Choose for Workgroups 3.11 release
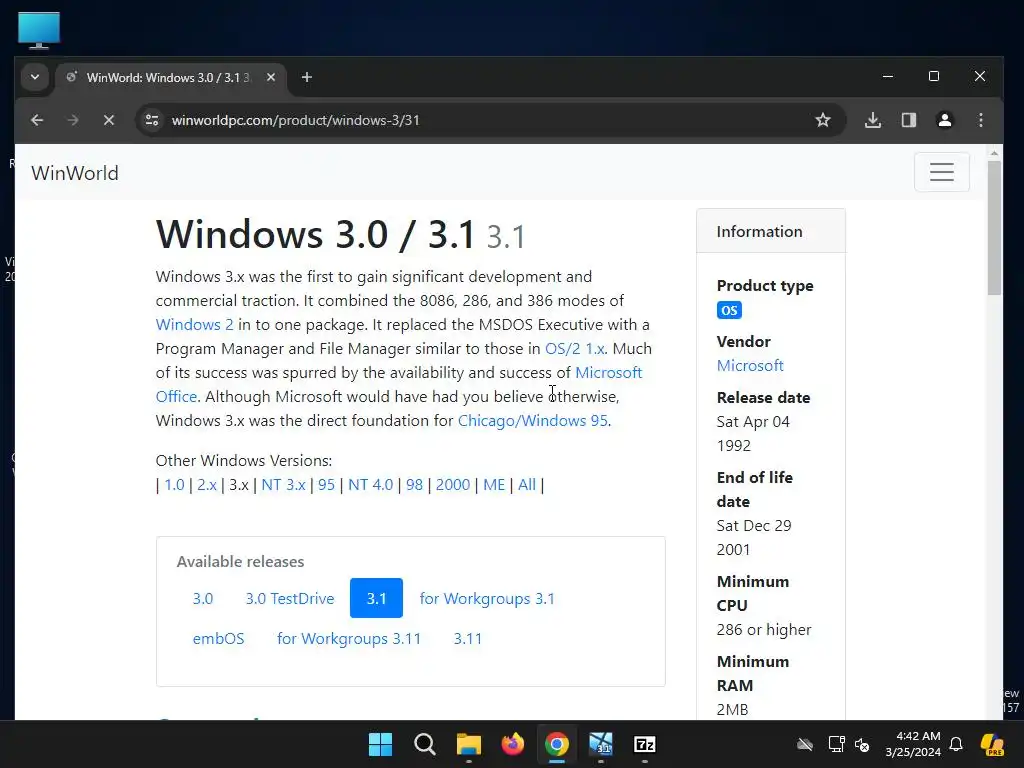1024x768 pixels. tap(349, 638)
